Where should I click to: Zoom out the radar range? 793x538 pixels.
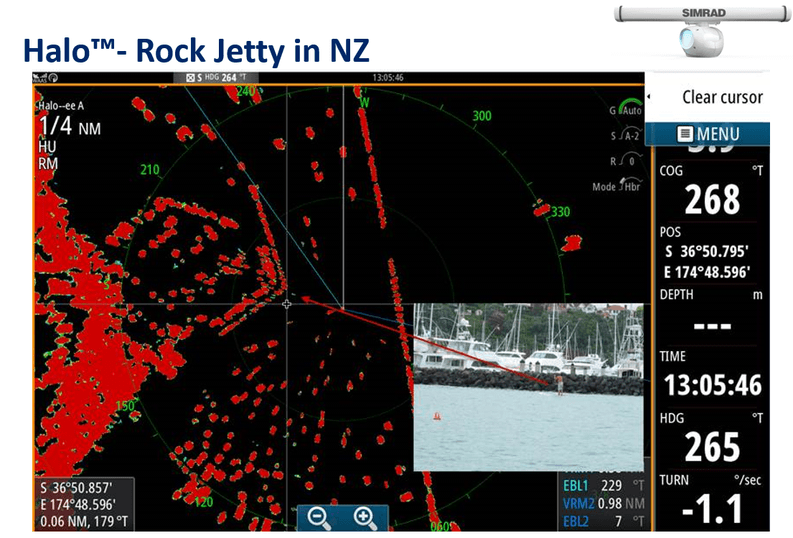point(320,517)
